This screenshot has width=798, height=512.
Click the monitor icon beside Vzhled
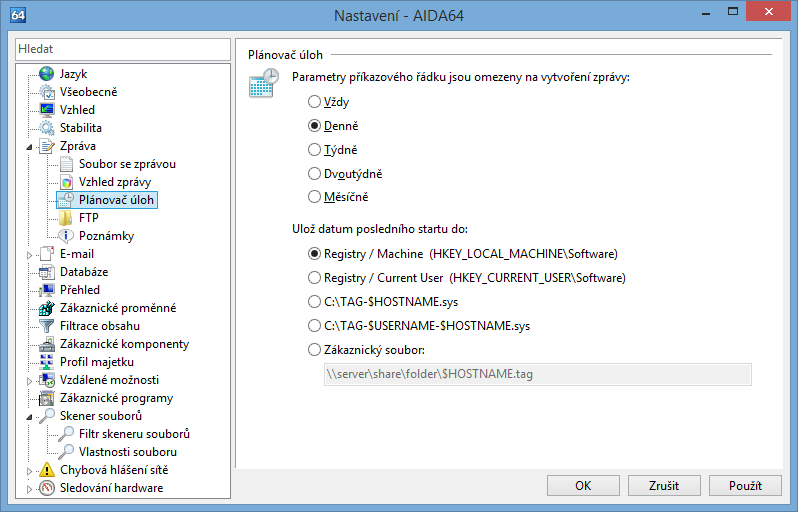pos(47,110)
